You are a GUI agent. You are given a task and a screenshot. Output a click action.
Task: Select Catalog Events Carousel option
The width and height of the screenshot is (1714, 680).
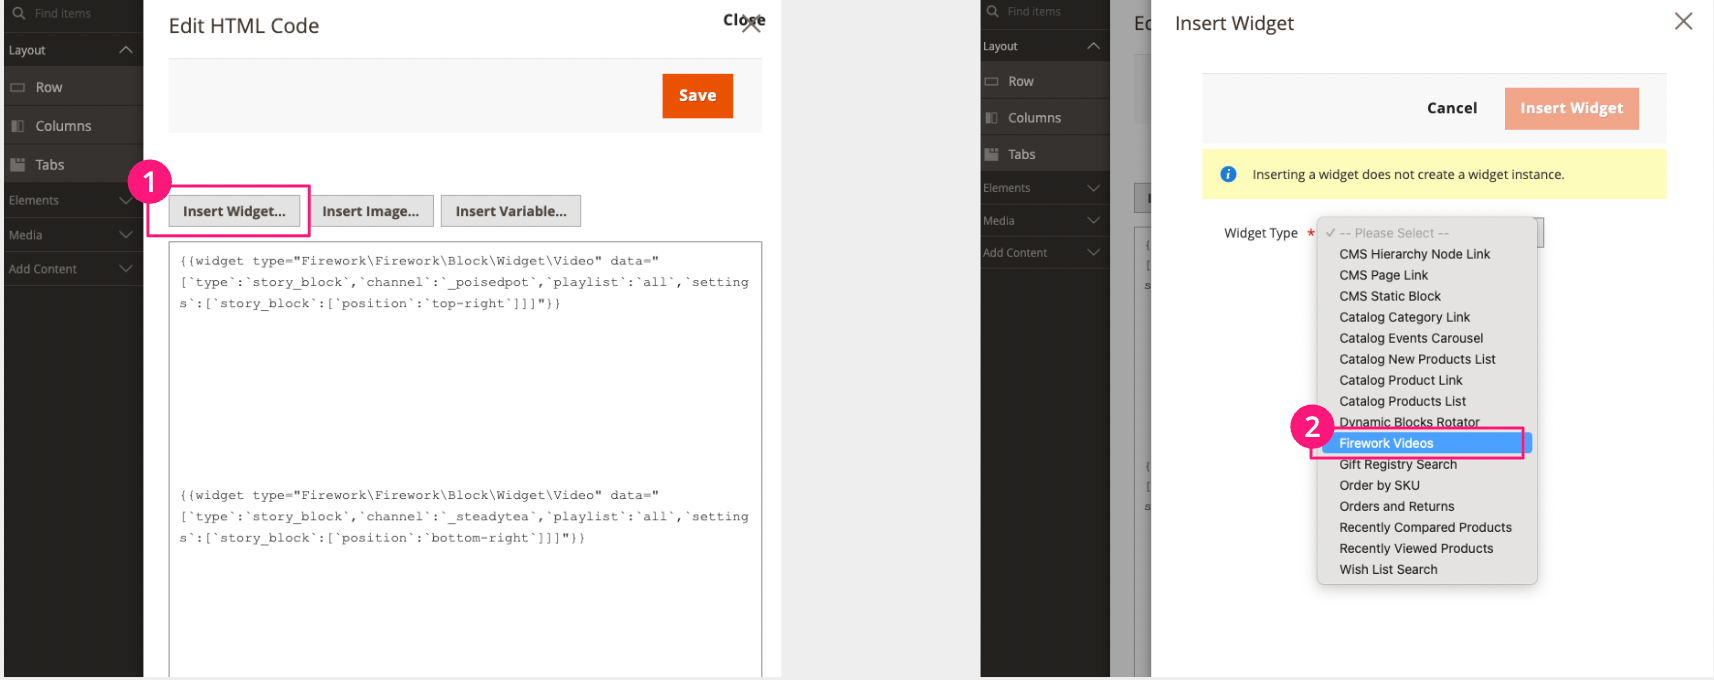[1411, 338]
